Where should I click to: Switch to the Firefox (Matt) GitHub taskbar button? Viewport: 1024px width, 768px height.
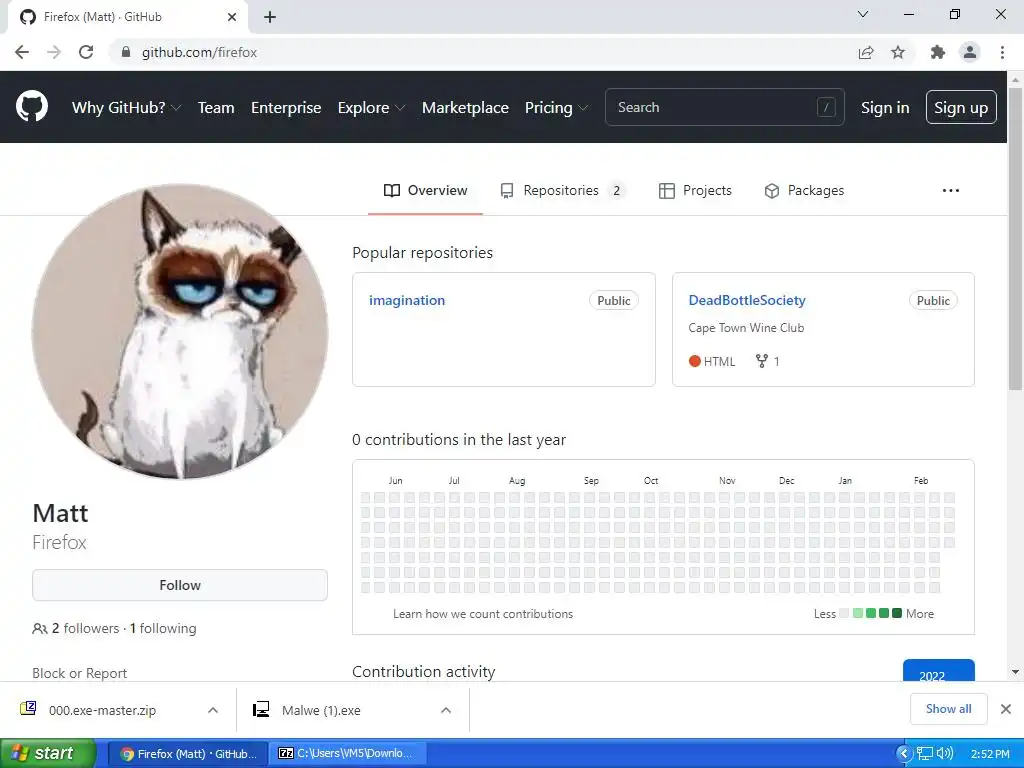point(188,754)
